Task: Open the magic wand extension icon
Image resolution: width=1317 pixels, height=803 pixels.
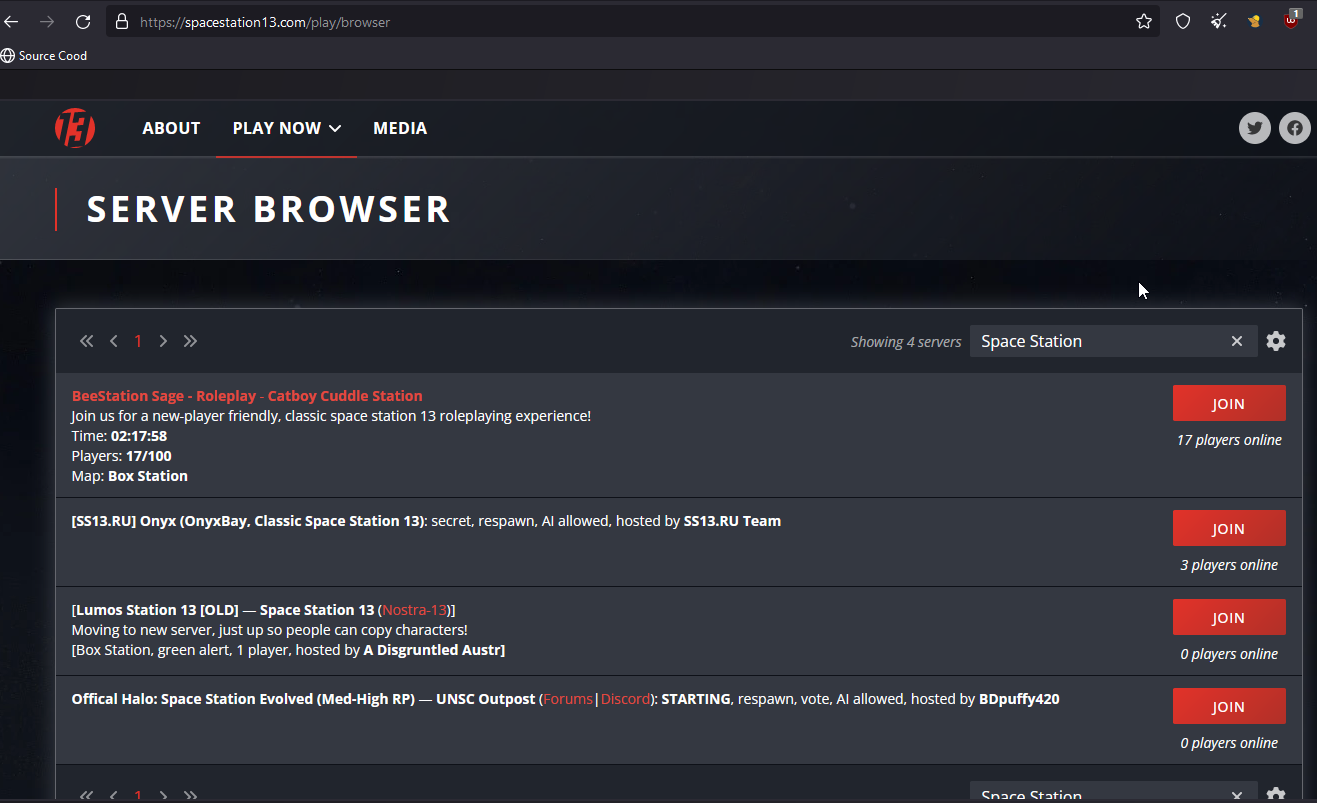Action: (x=1218, y=21)
